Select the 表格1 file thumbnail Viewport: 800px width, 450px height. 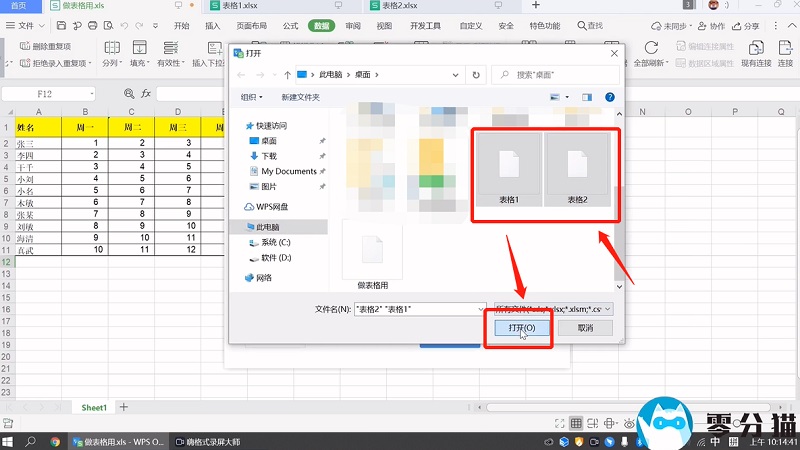tap(509, 170)
